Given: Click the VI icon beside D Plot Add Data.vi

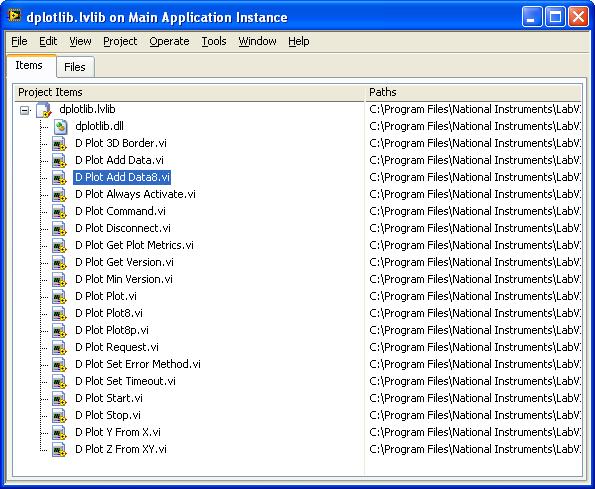Looking at the screenshot, I should 59,161.
